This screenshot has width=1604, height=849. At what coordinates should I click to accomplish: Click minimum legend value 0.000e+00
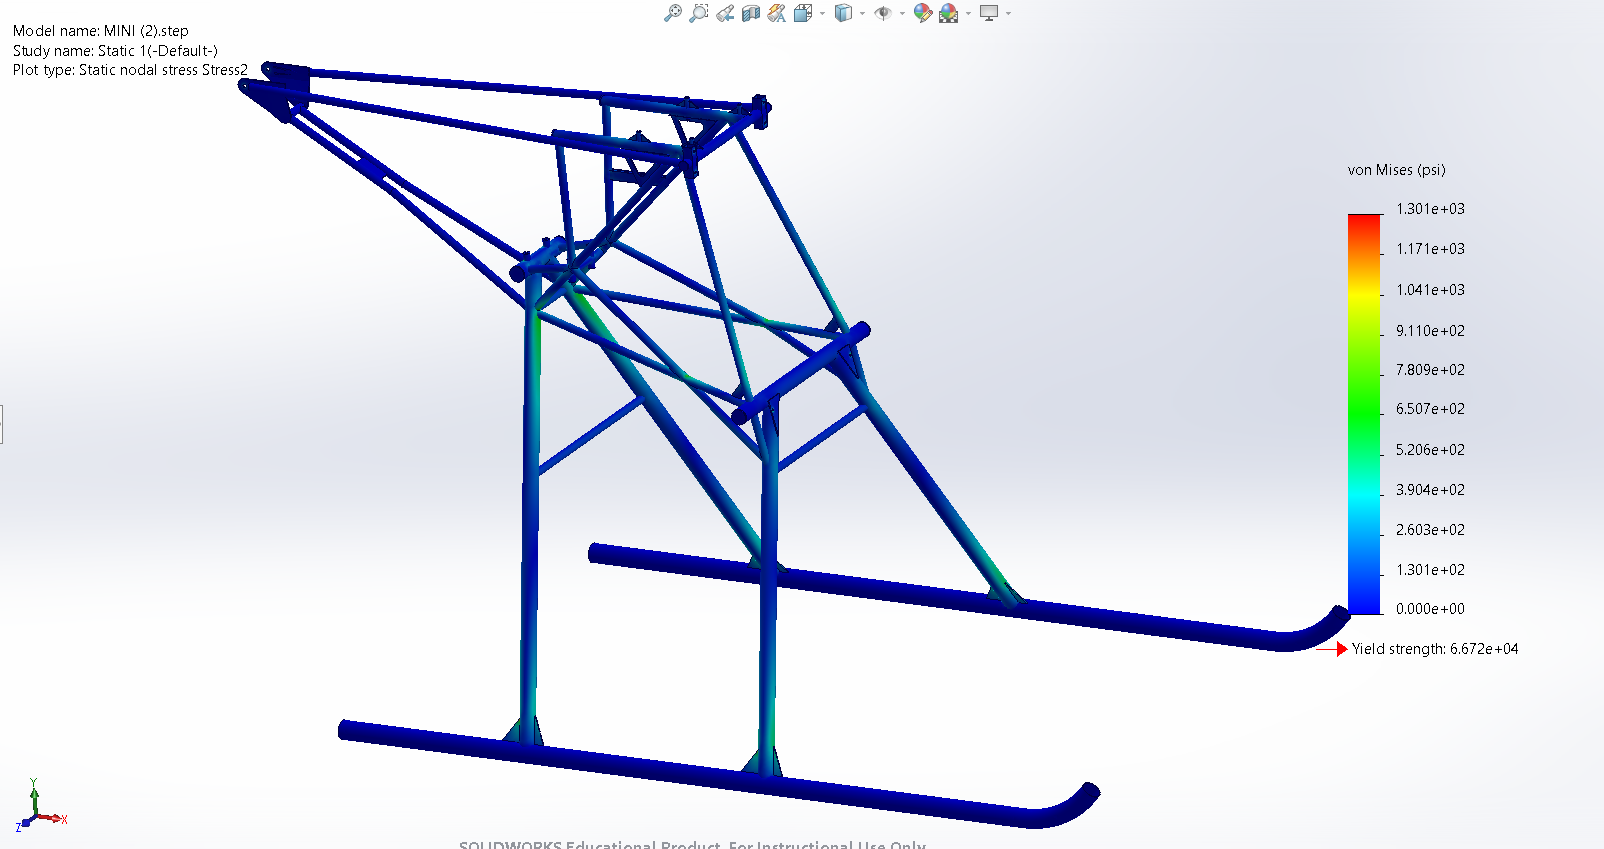click(x=1430, y=609)
